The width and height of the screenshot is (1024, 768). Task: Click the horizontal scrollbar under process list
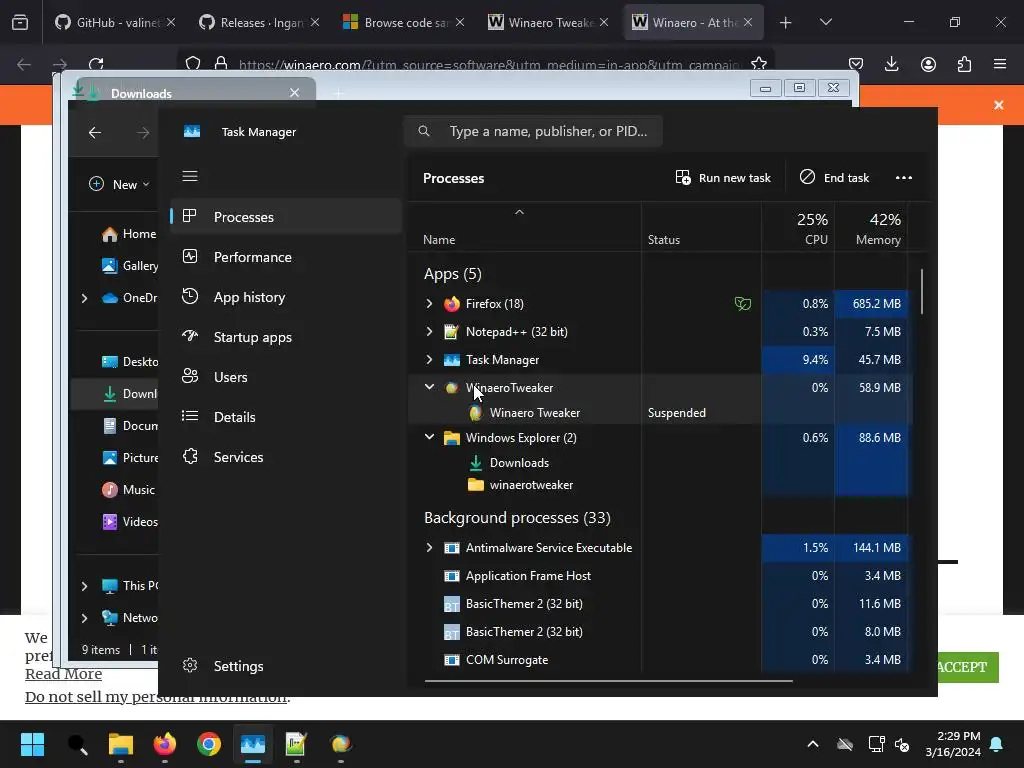click(608, 680)
